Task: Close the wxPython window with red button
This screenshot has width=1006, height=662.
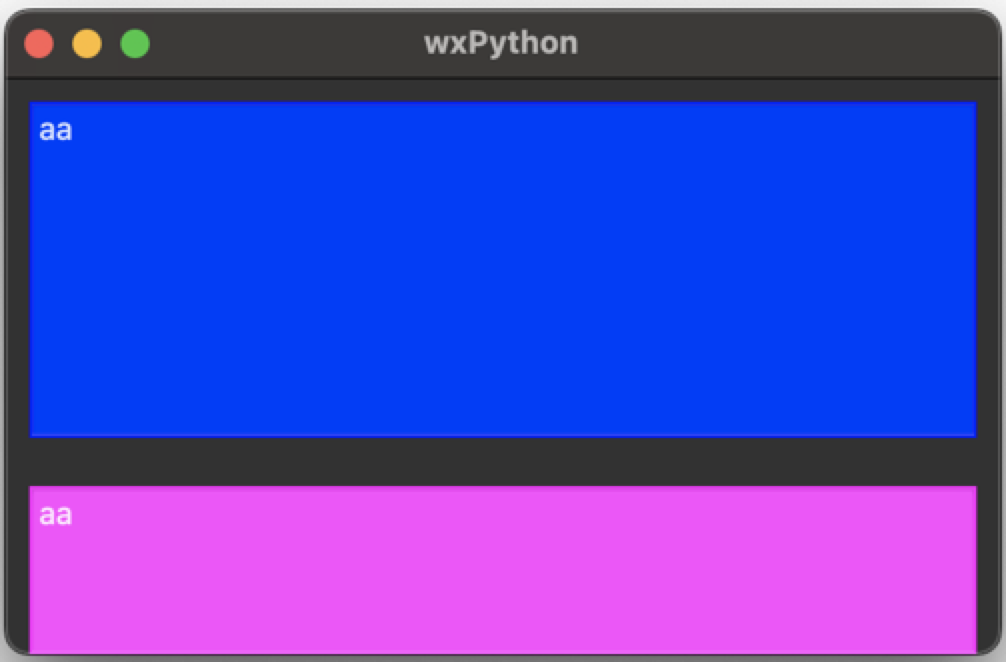Action: click(38, 44)
